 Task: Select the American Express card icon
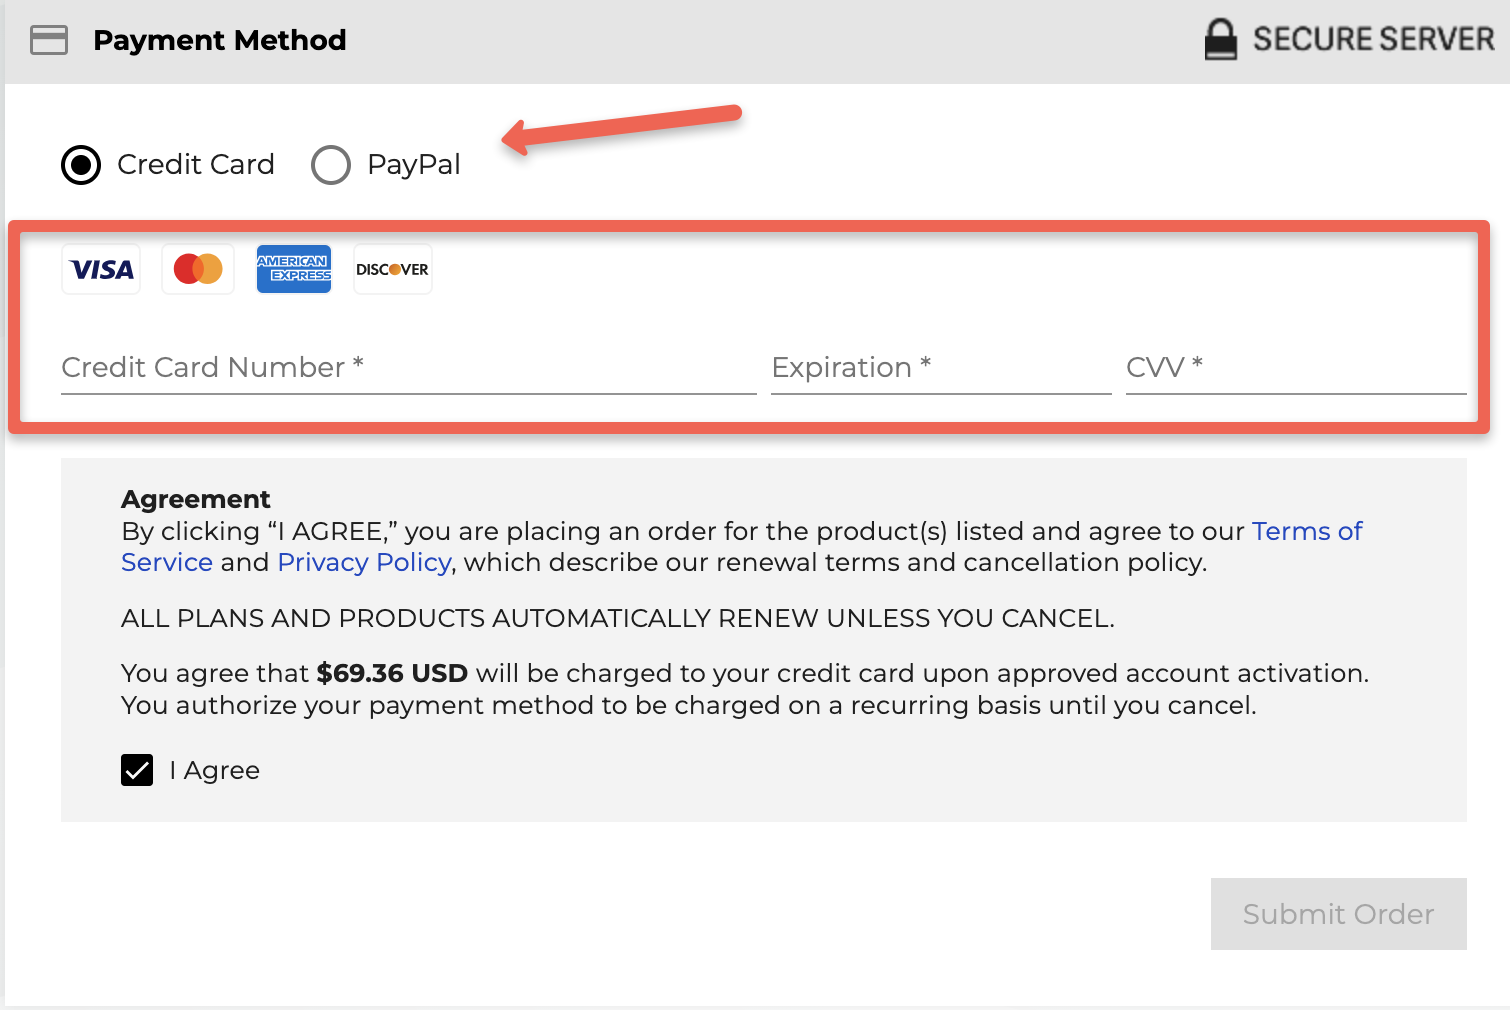(x=293, y=268)
